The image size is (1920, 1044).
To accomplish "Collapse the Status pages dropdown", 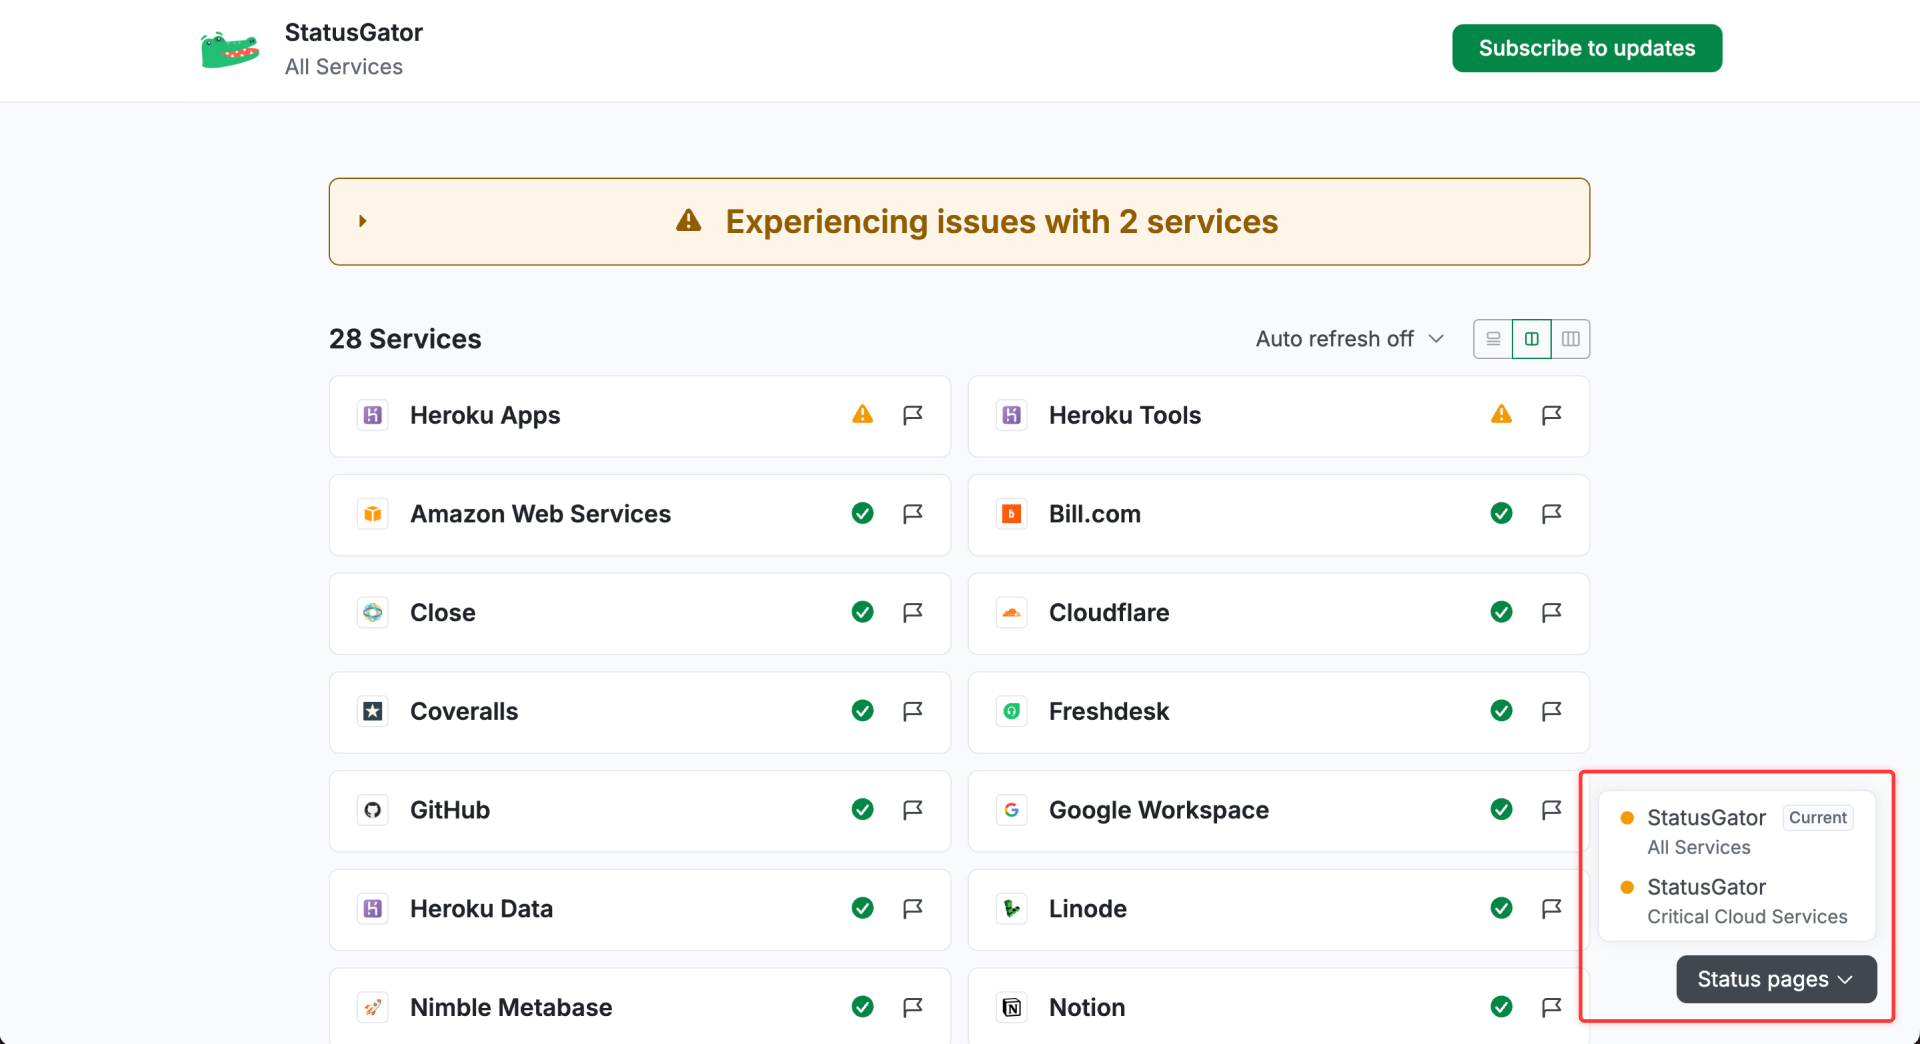I will (x=1776, y=979).
